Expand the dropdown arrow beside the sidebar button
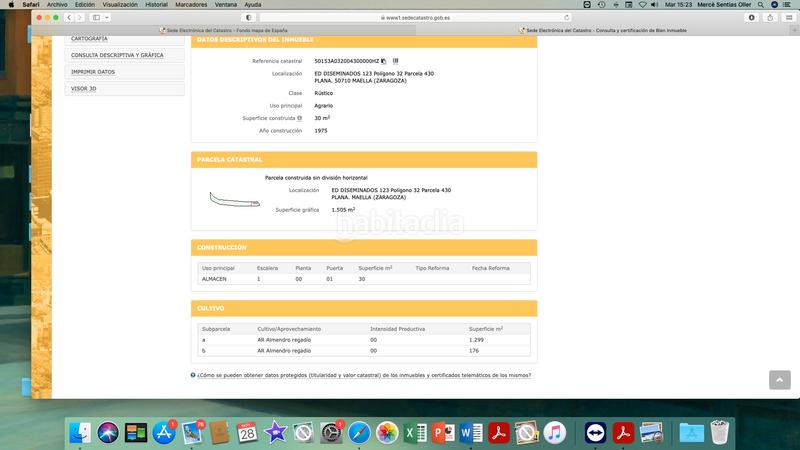The image size is (800, 450). click(x=107, y=17)
